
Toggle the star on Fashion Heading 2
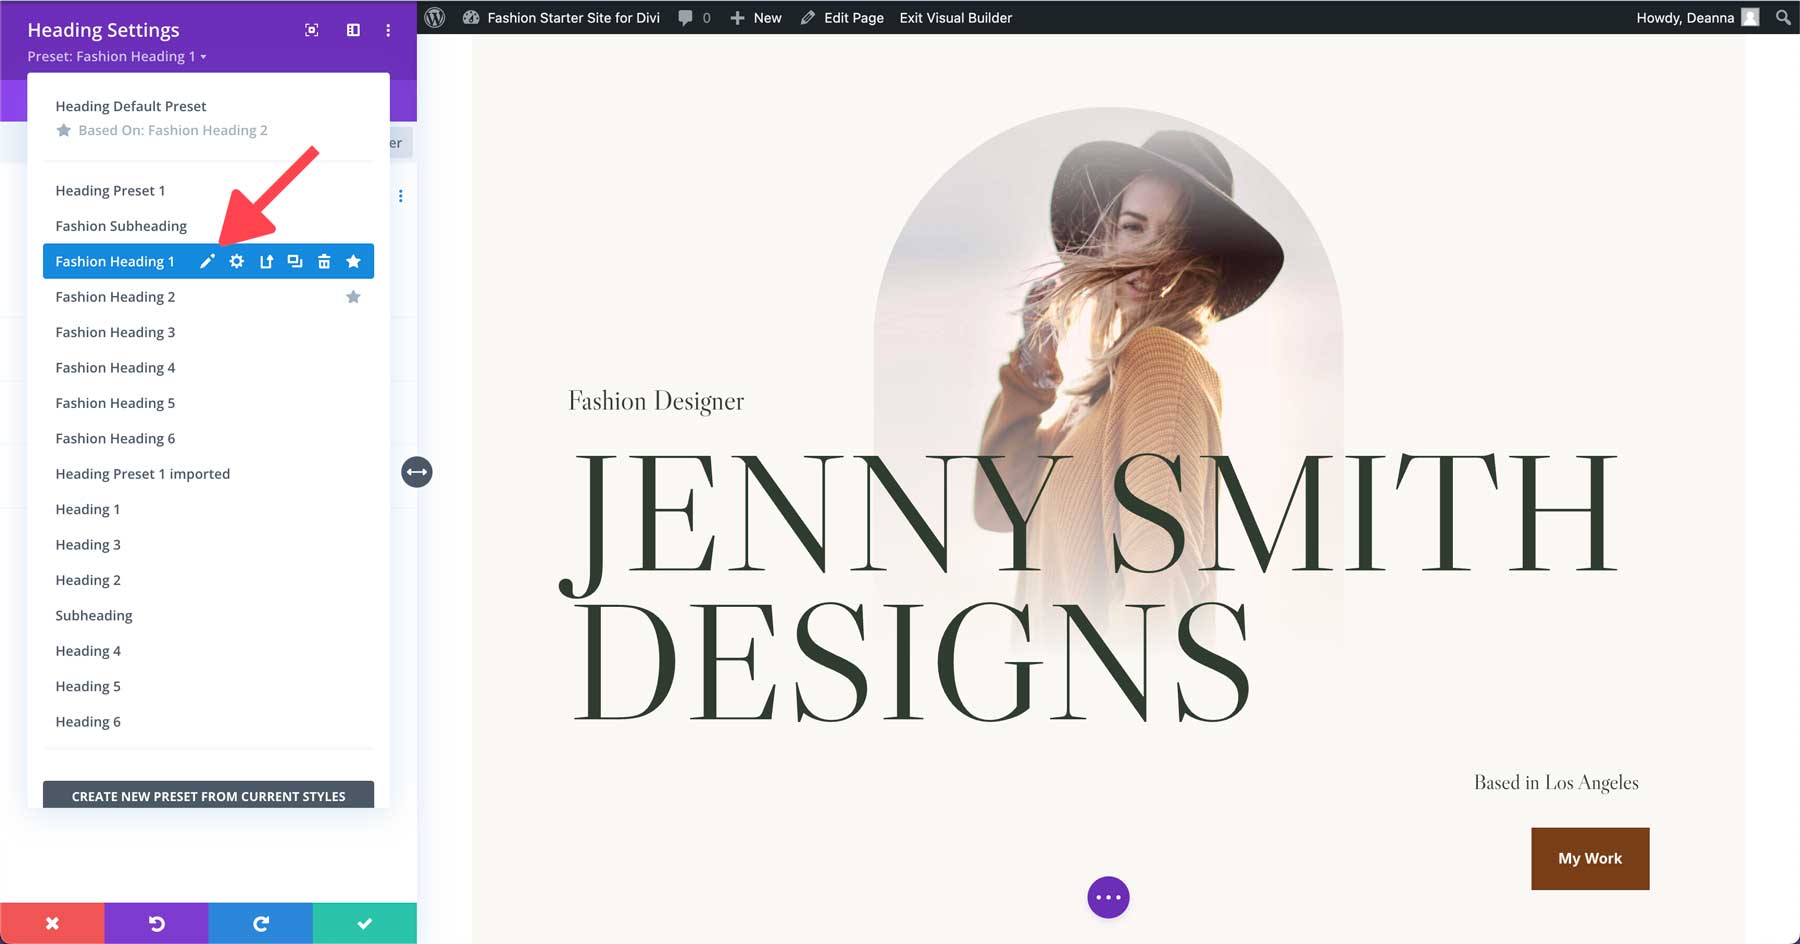[353, 296]
